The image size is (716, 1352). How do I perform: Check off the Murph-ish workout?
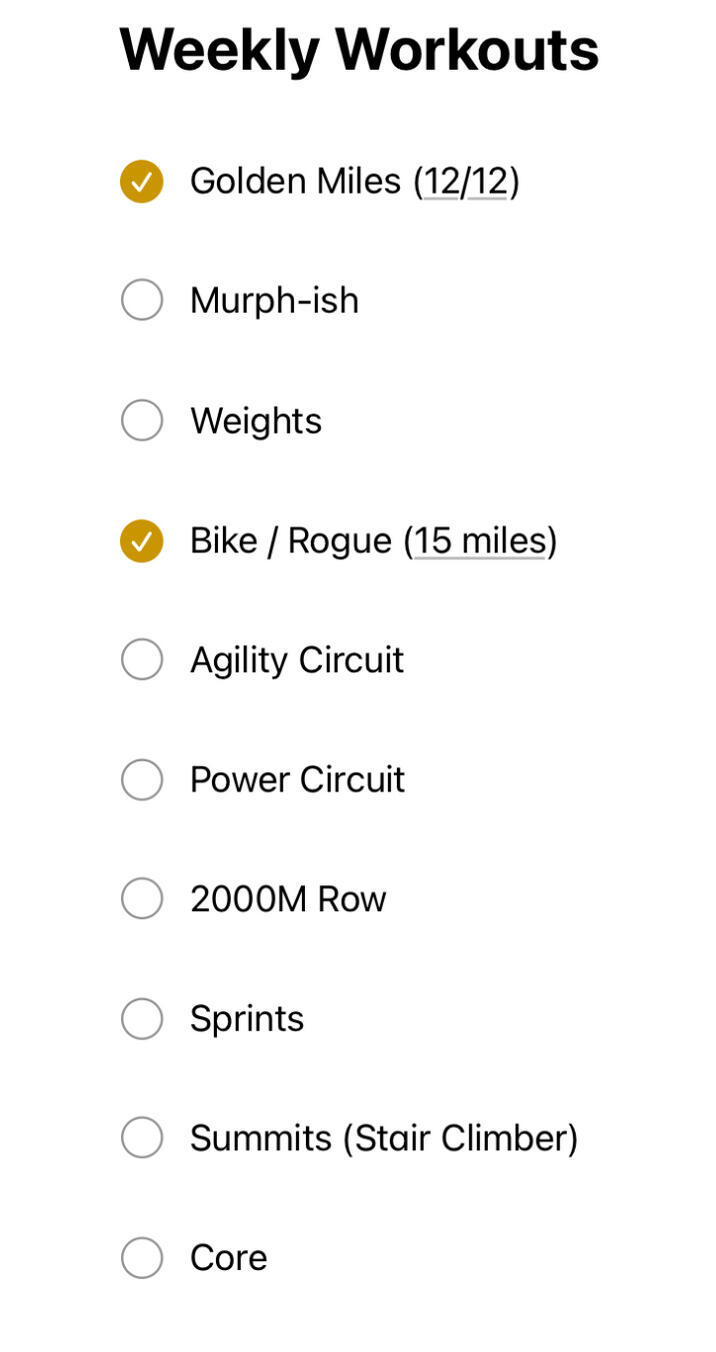click(141, 299)
